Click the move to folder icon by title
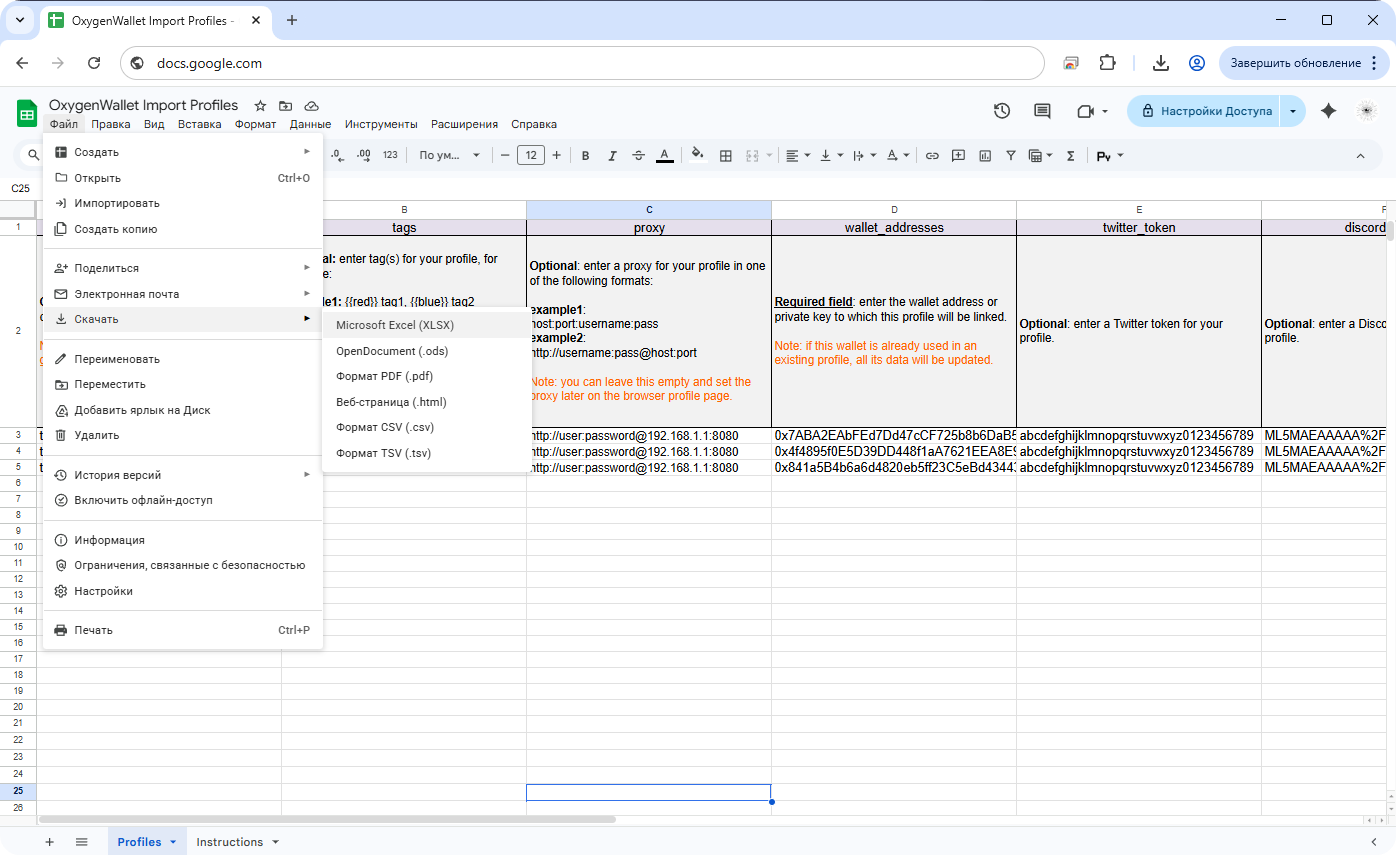This screenshot has height=855, width=1396. coord(286,105)
